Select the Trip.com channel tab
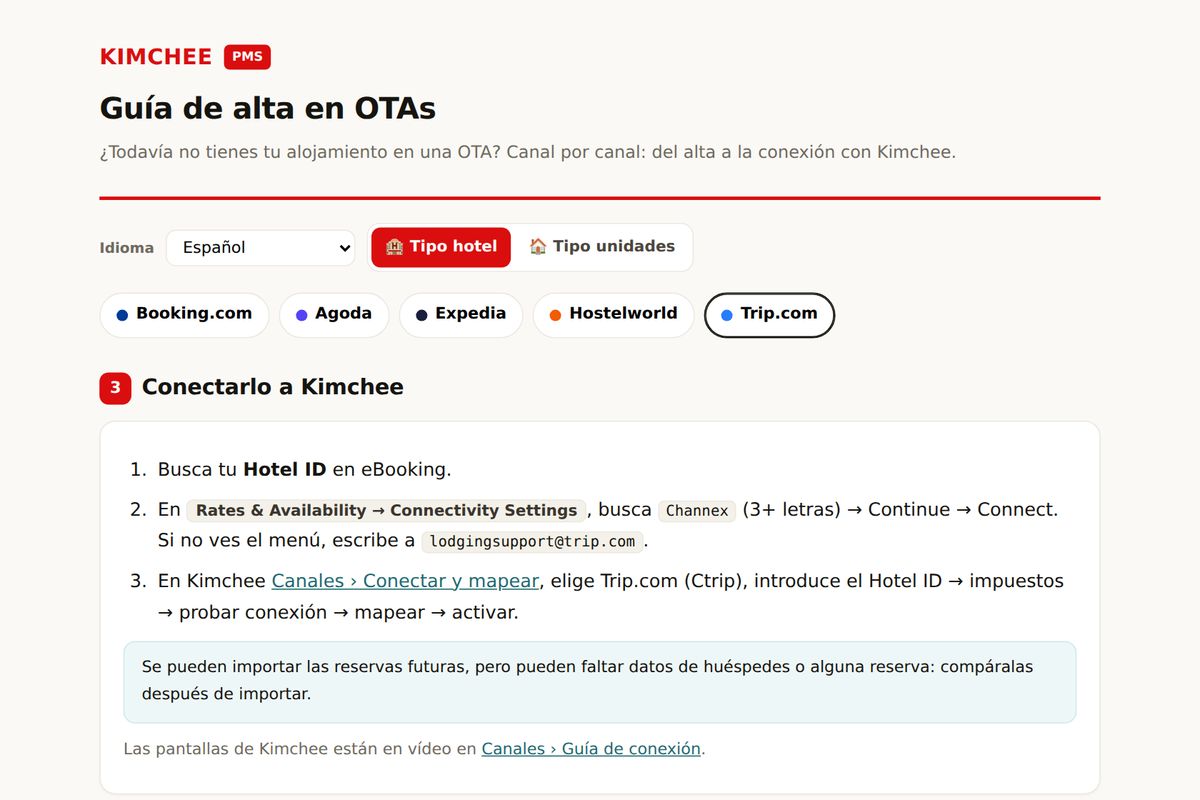The width and height of the screenshot is (1200, 800). pos(769,314)
